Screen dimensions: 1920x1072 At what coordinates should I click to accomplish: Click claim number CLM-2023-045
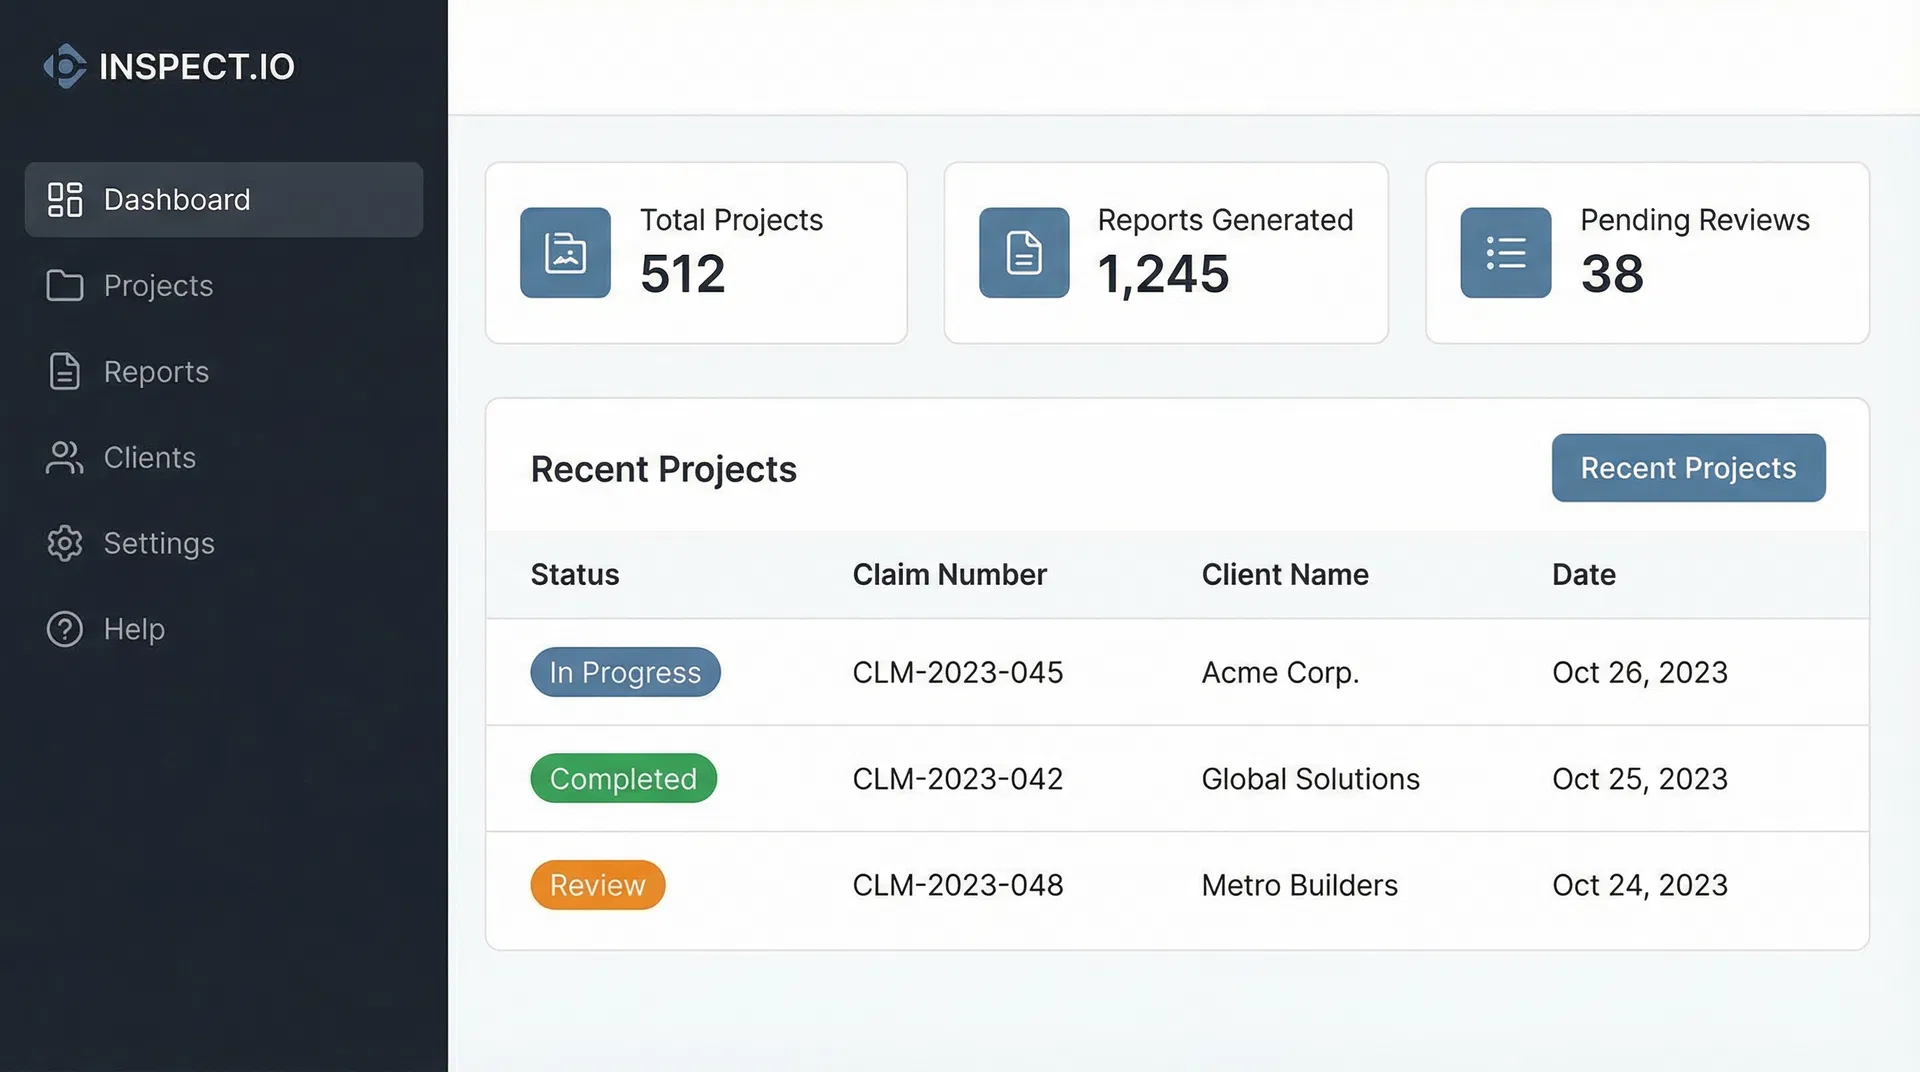(x=957, y=672)
